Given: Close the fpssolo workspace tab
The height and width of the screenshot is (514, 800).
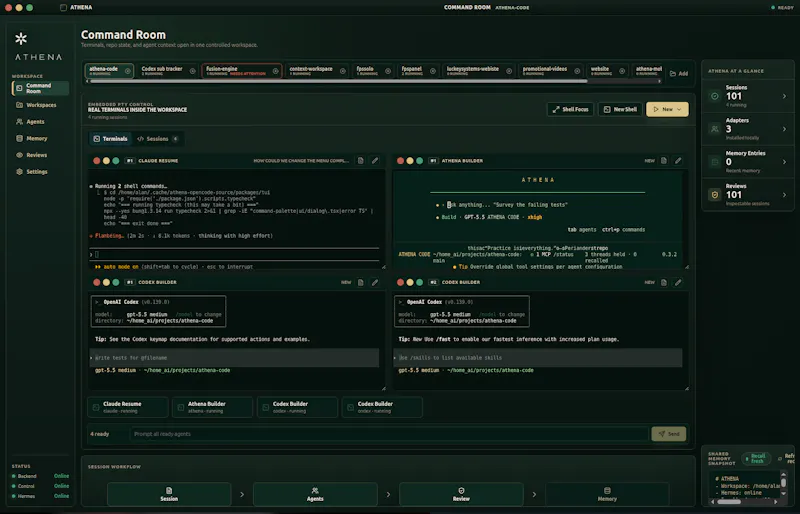Looking at the screenshot, I should [388, 71].
